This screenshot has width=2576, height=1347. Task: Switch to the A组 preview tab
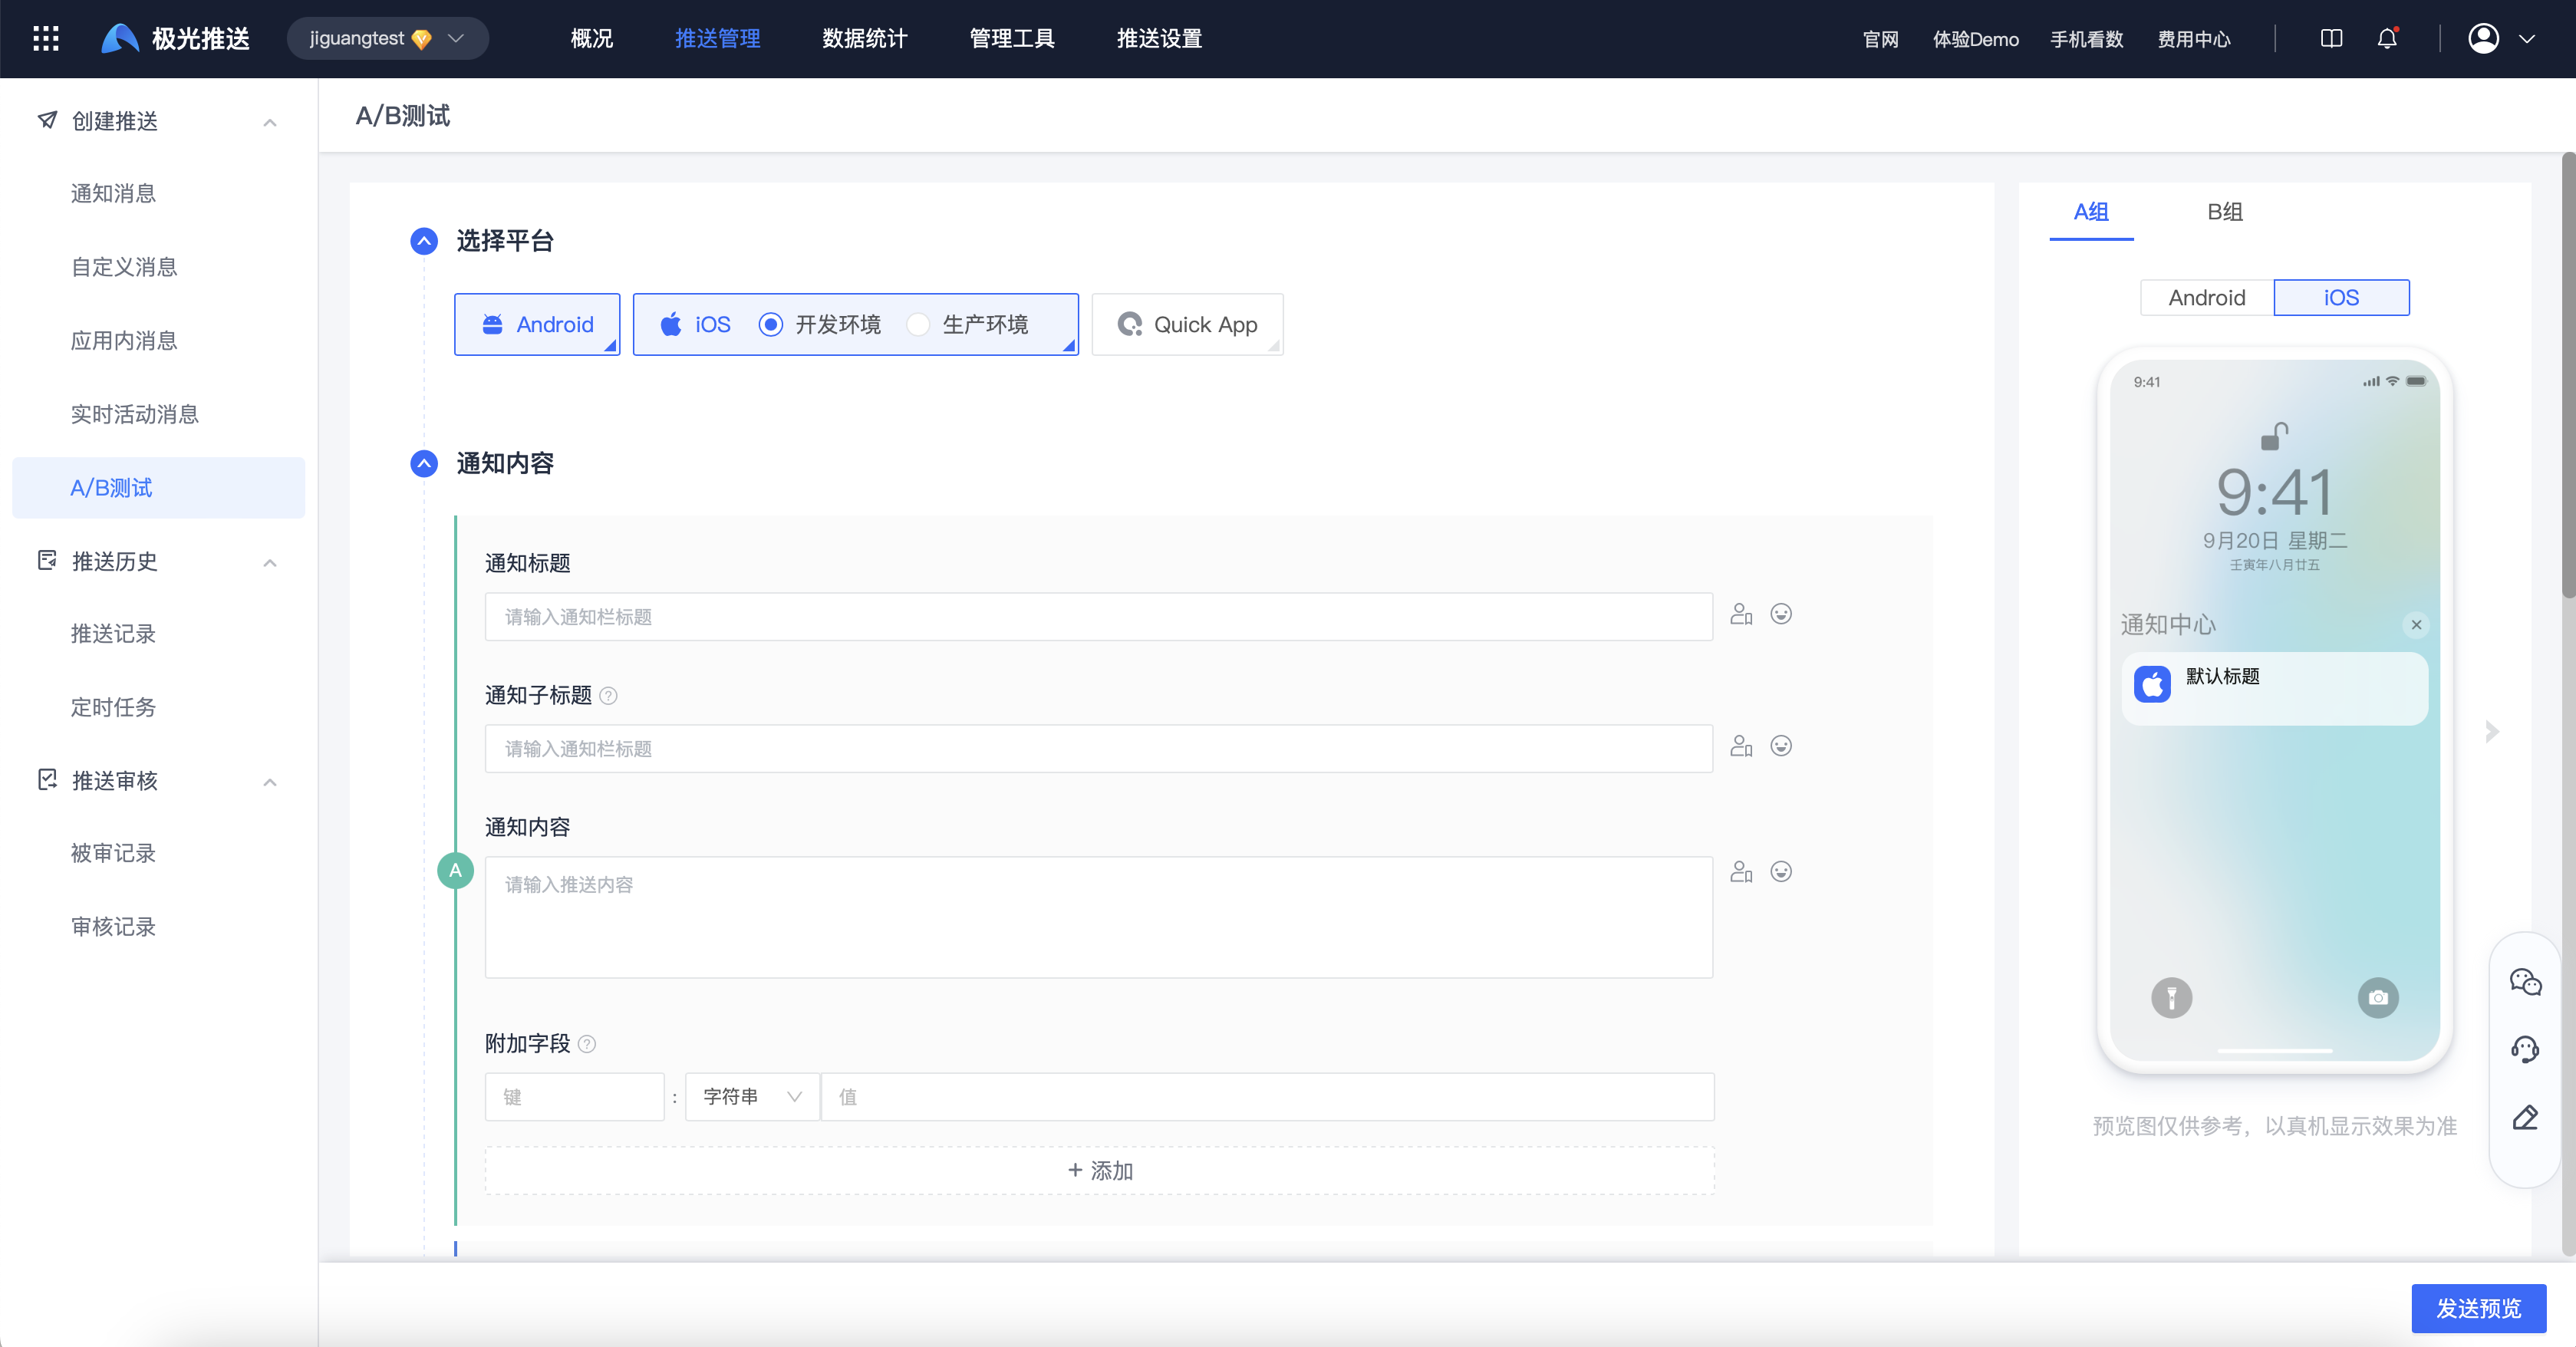coord(2091,212)
